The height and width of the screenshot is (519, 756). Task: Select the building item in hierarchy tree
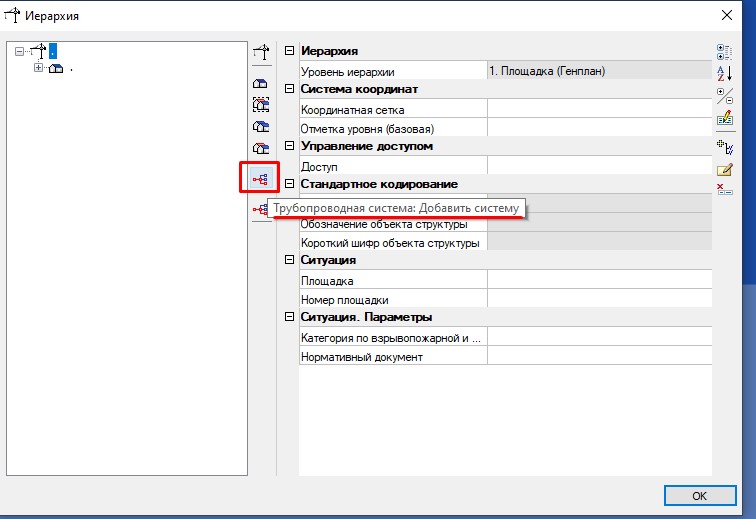[x=57, y=68]
